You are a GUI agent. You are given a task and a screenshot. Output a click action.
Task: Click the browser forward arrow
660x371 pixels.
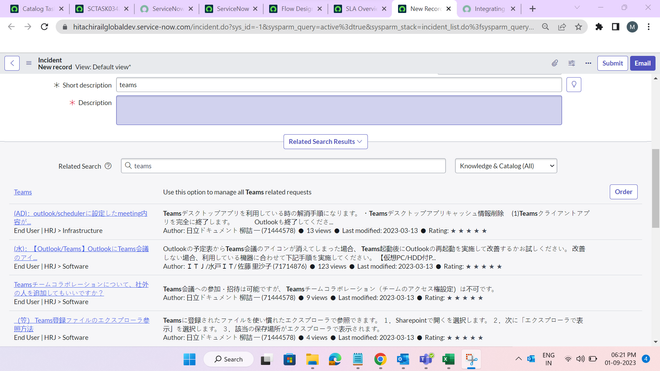click(28, 27)
